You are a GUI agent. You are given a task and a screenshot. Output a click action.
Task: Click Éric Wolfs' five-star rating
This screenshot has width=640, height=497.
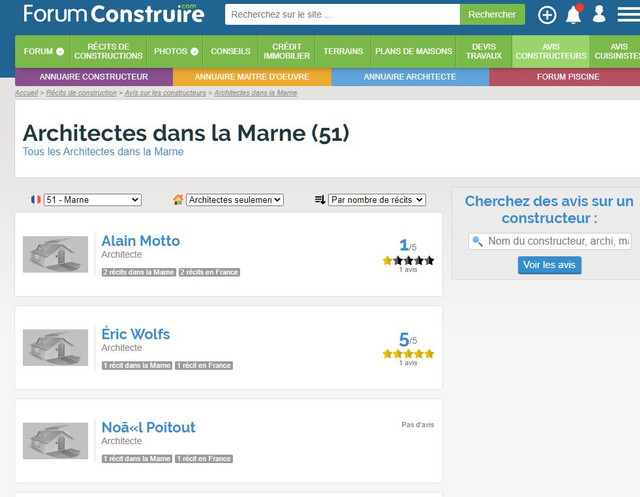coord(408,353)
